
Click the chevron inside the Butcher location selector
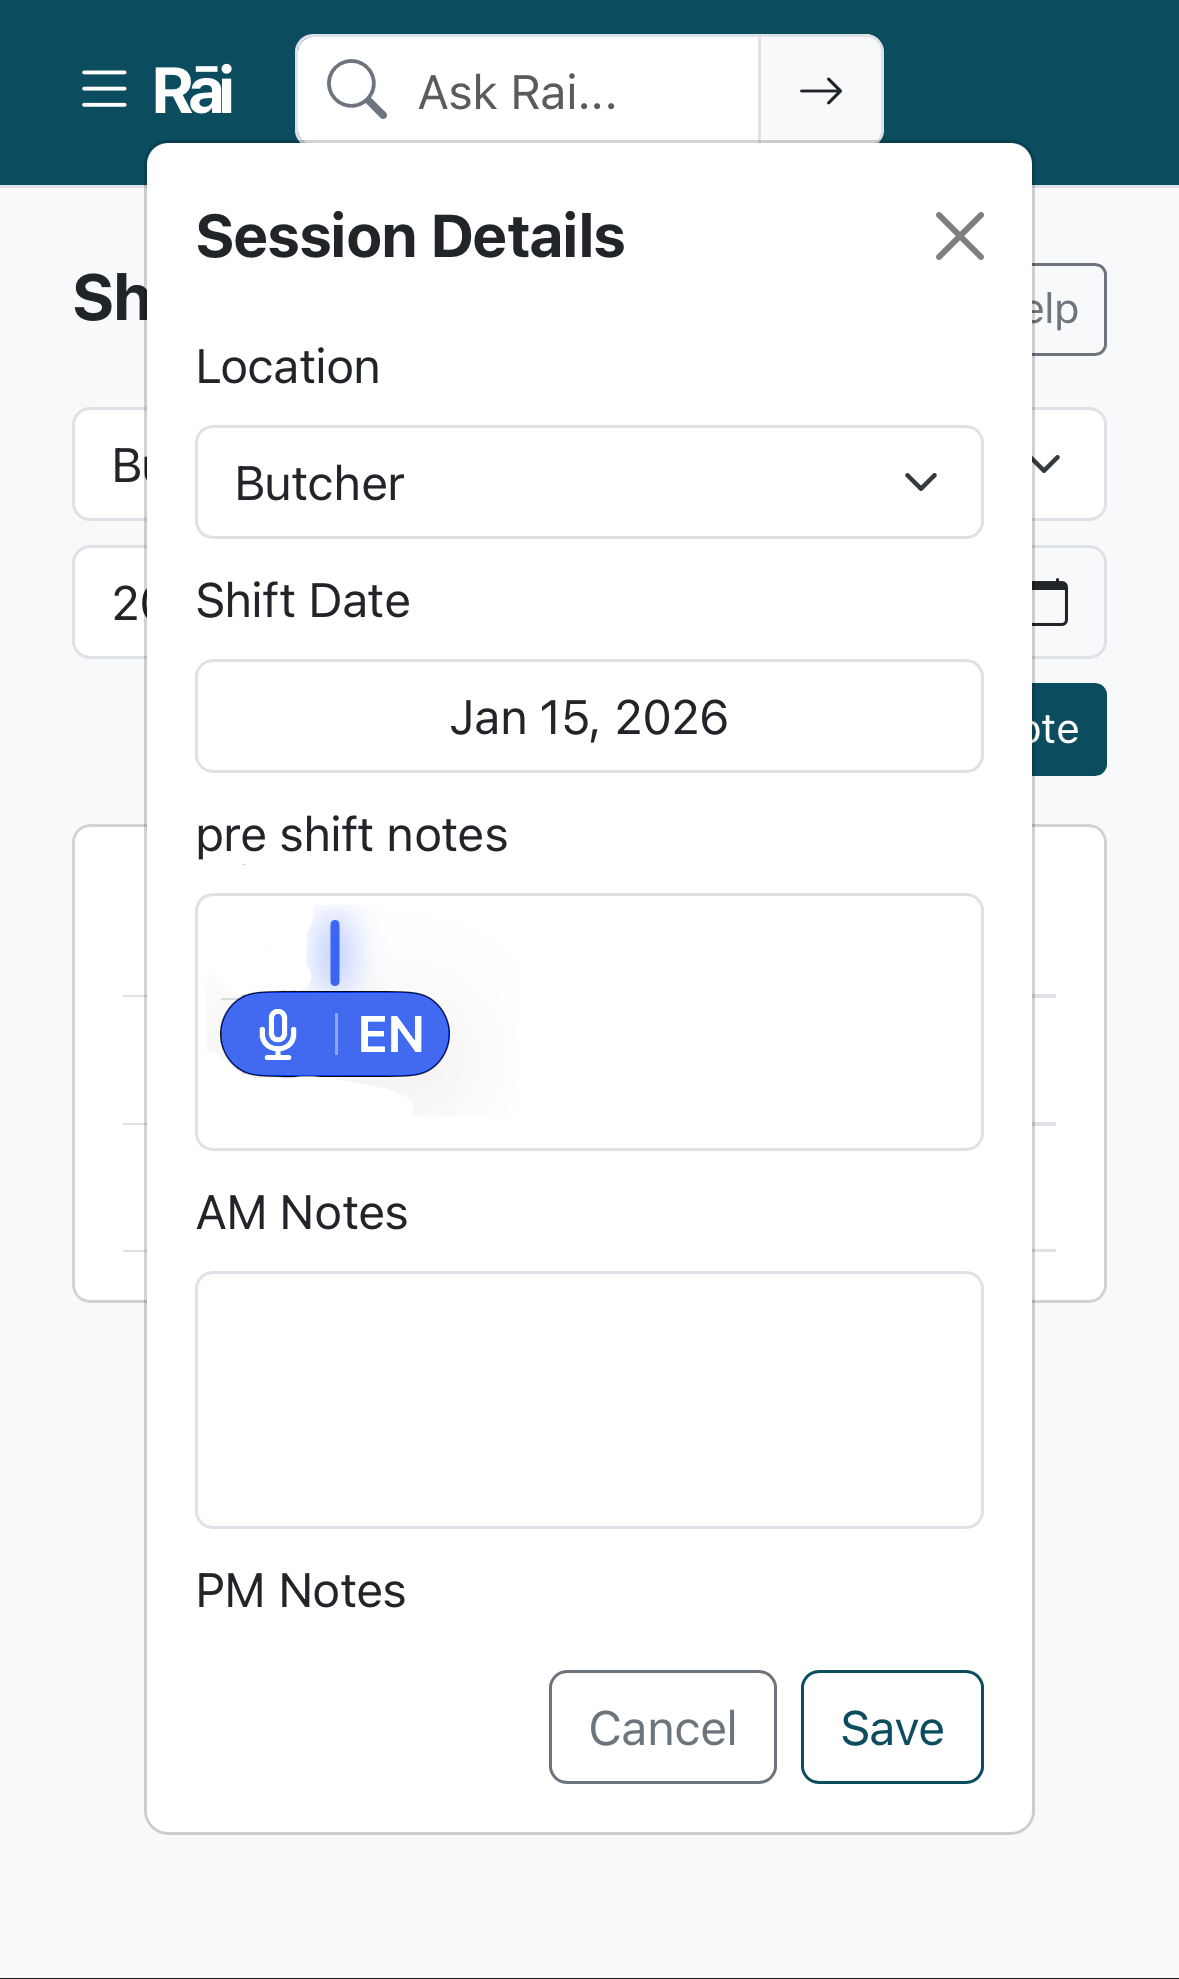click(923, 482)
